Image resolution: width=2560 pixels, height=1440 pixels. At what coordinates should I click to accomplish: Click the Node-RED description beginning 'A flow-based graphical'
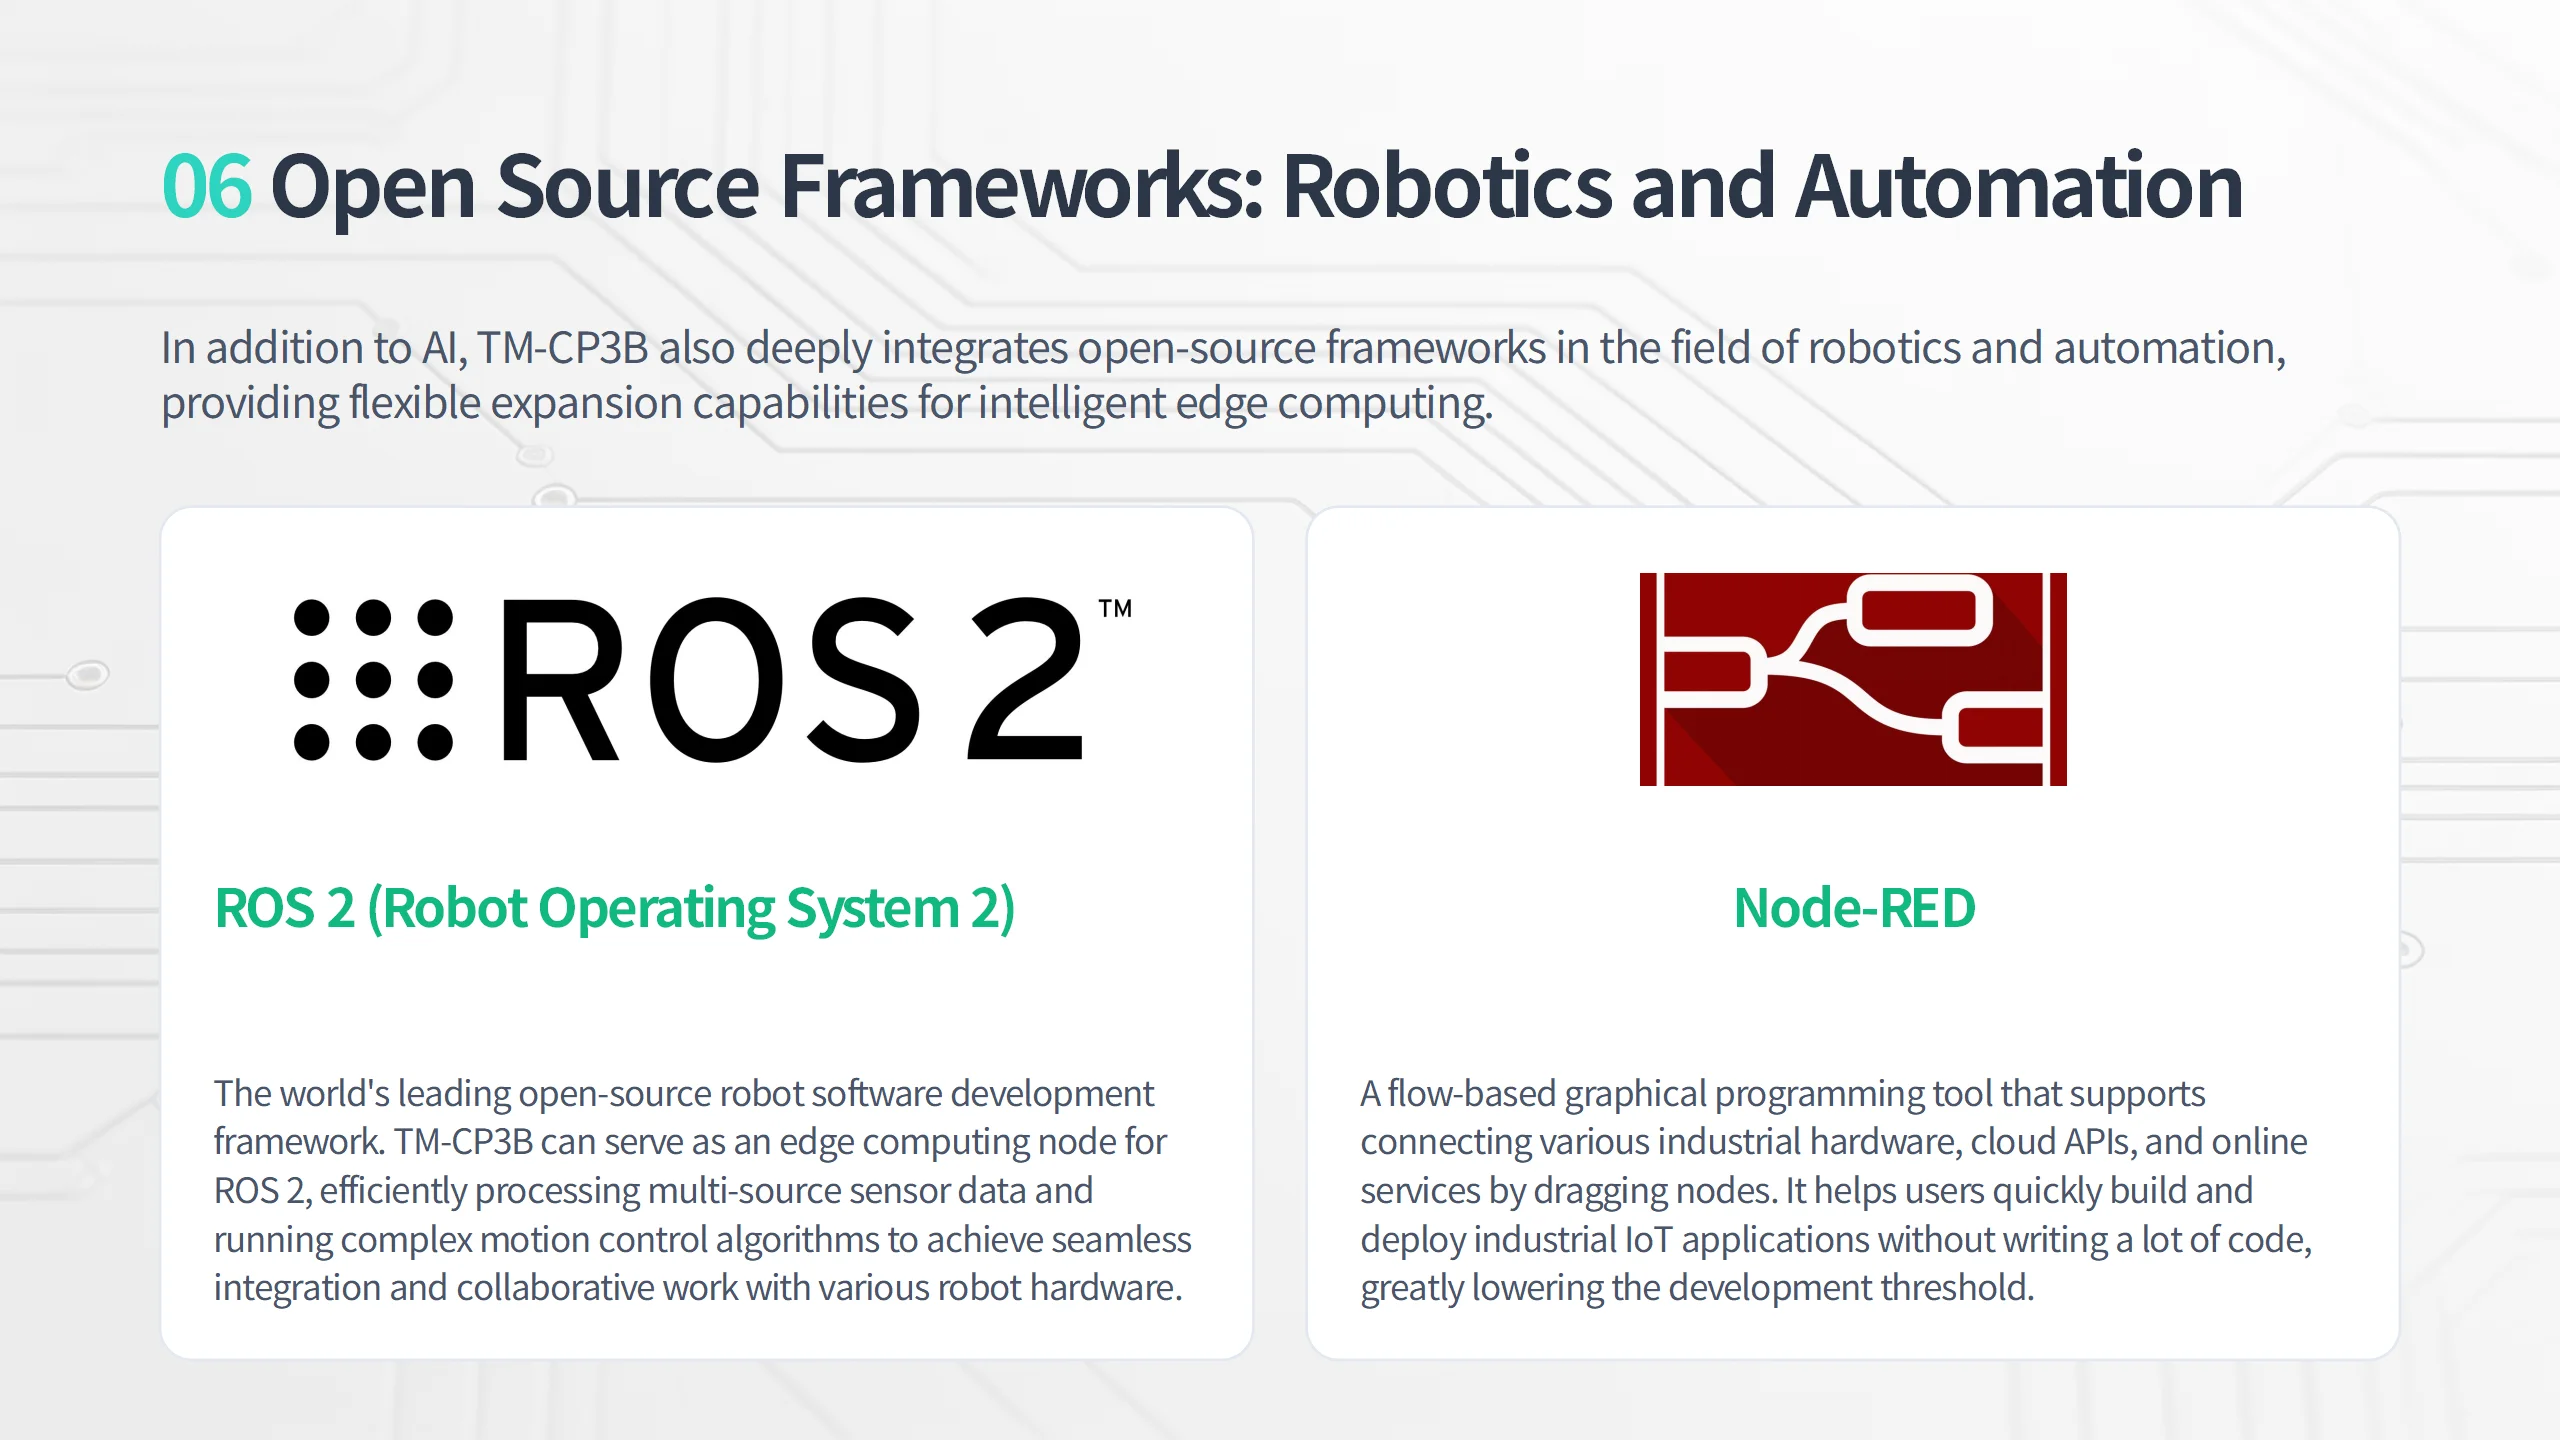click(x=1836, y=1190)
